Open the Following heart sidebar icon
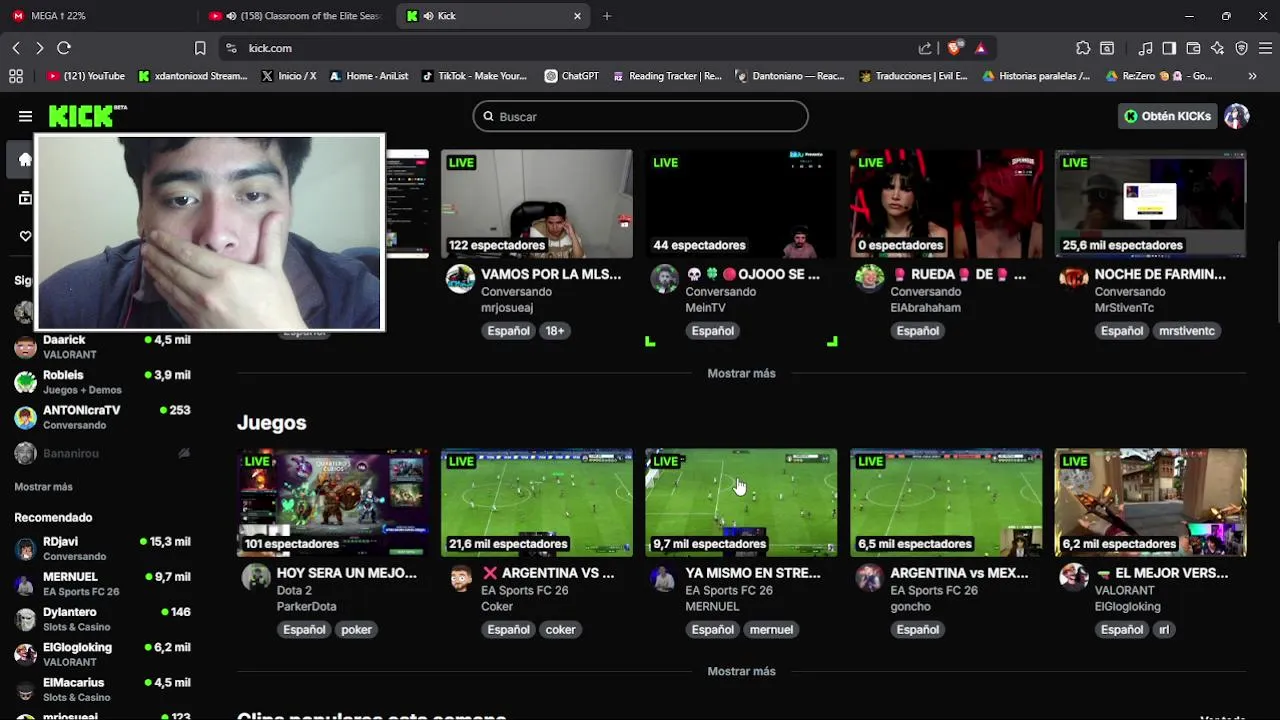Viewport: 1280px width, 720px height. pos(26,236)
